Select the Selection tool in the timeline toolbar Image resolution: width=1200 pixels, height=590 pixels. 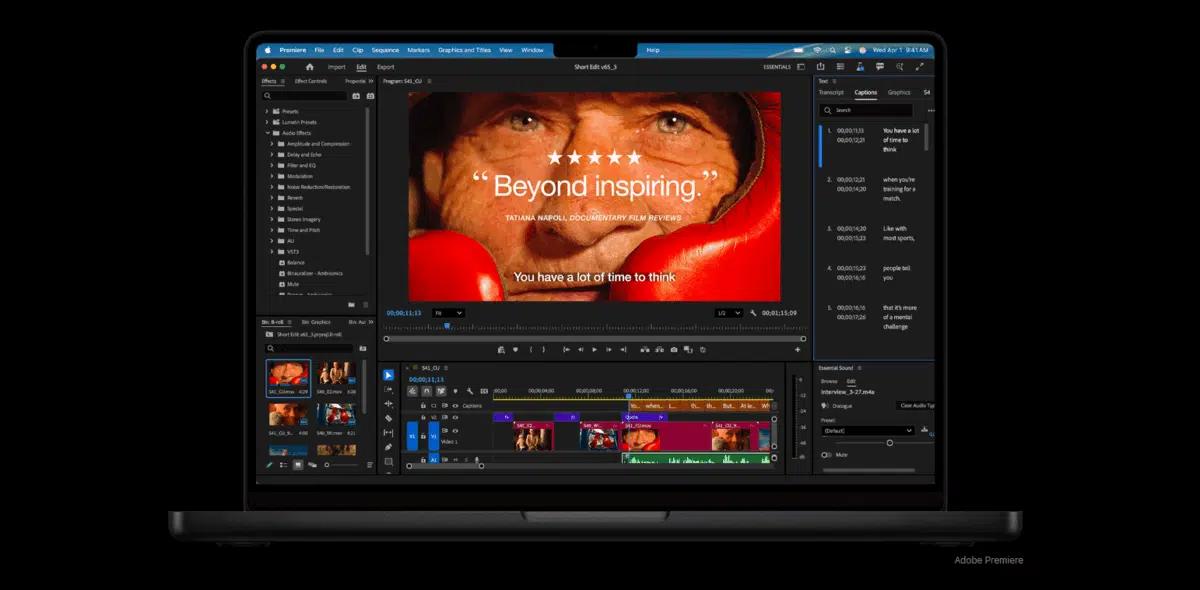(x=390, y=377)
